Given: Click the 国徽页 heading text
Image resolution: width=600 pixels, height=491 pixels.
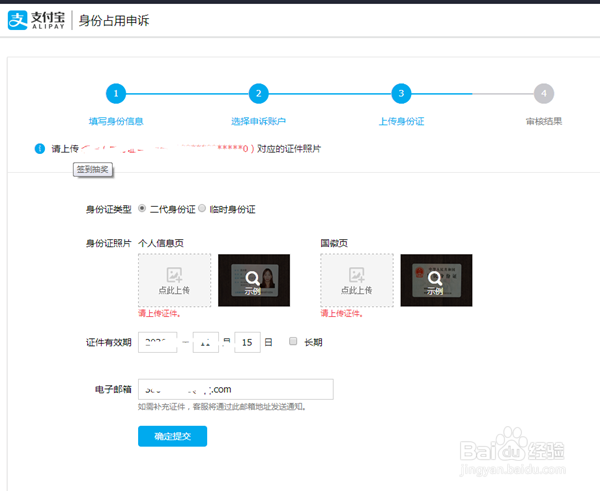Looking at the screenshot, I should pyautogui.click(x=334, y=243).
